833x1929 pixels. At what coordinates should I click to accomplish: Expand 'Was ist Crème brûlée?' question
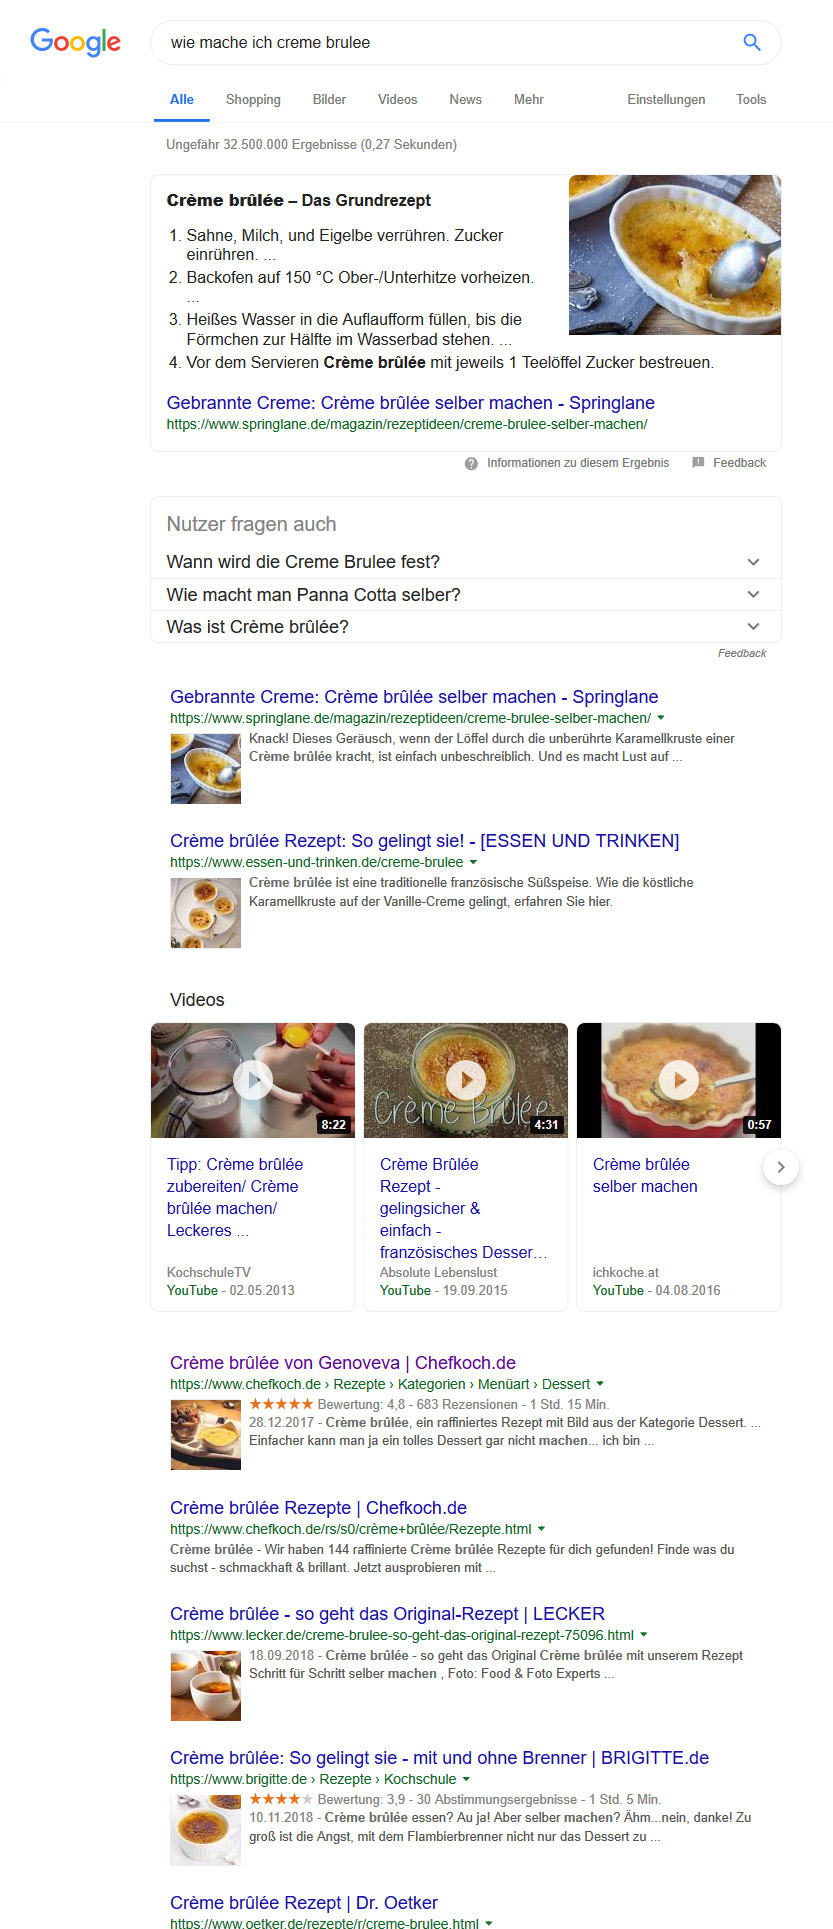tap(466, 627)
